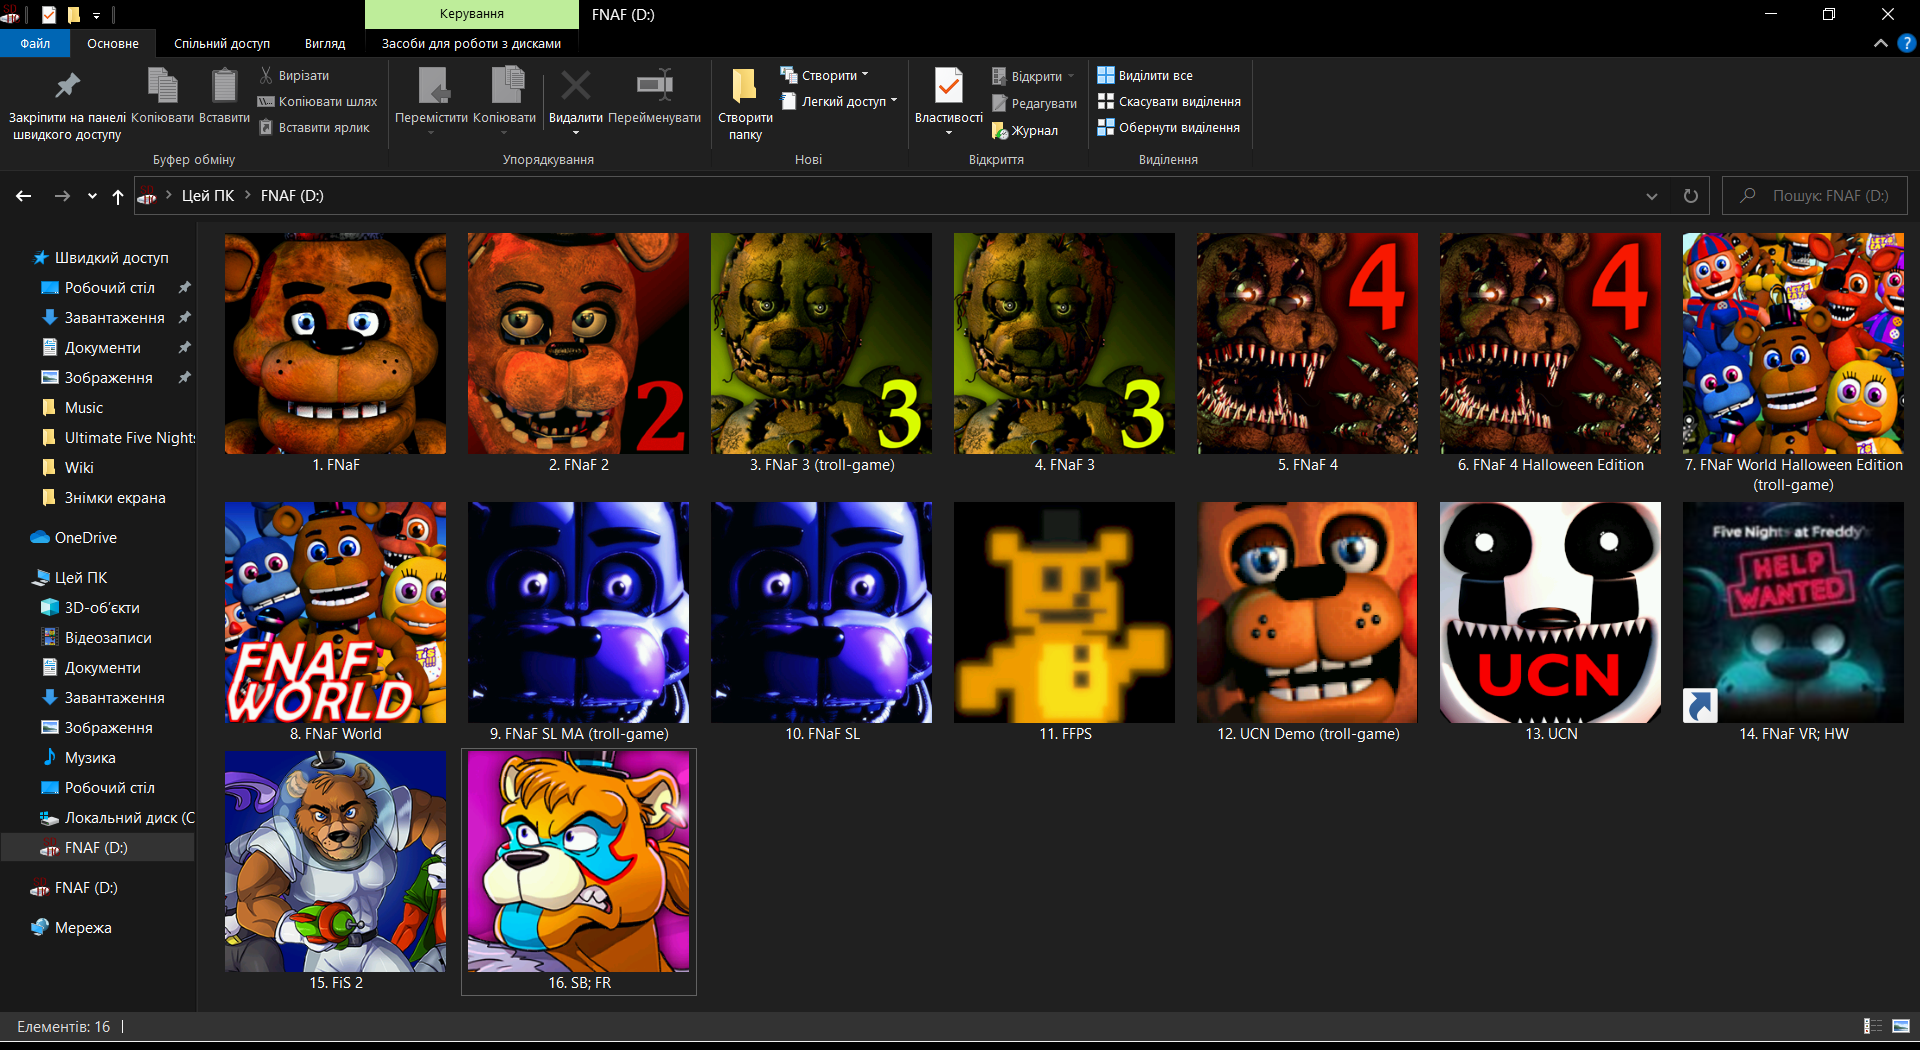The height and width of the screenshot is (1050, 1920).
Task: Click Виділити все select all
Action: (x=1145, y=75)
